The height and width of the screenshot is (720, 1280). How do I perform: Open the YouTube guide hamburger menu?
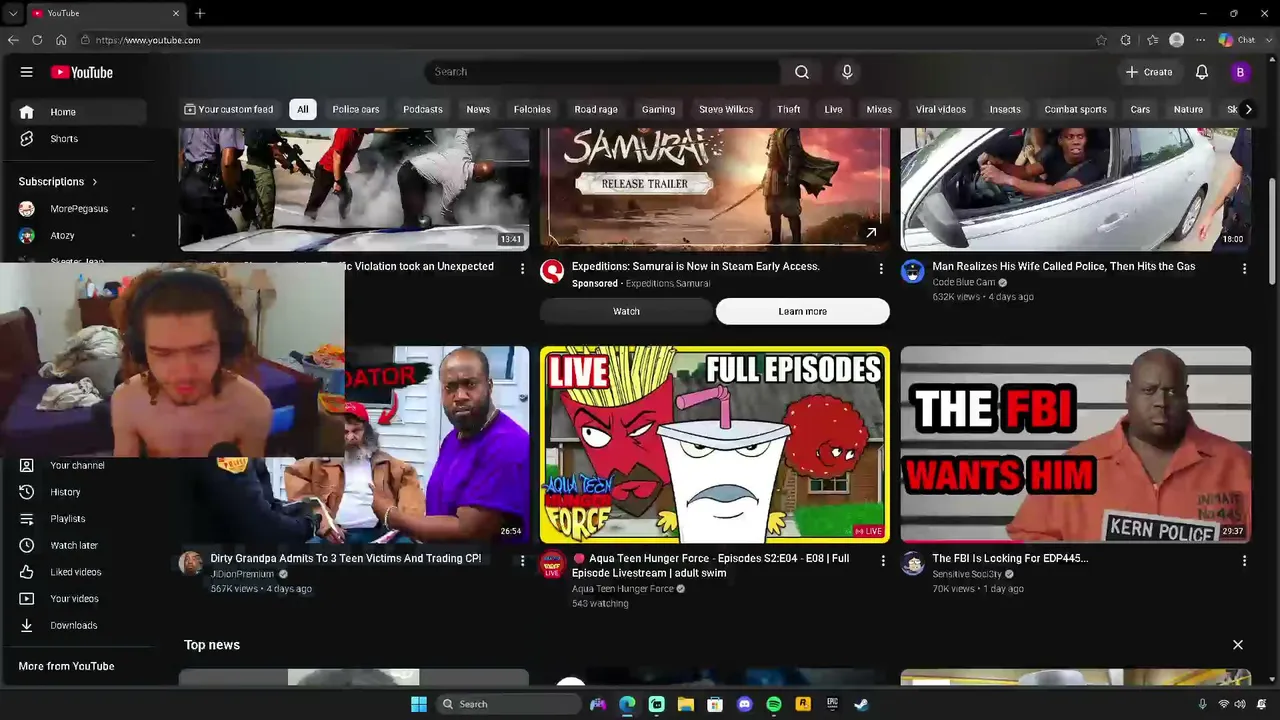[27, 72]
